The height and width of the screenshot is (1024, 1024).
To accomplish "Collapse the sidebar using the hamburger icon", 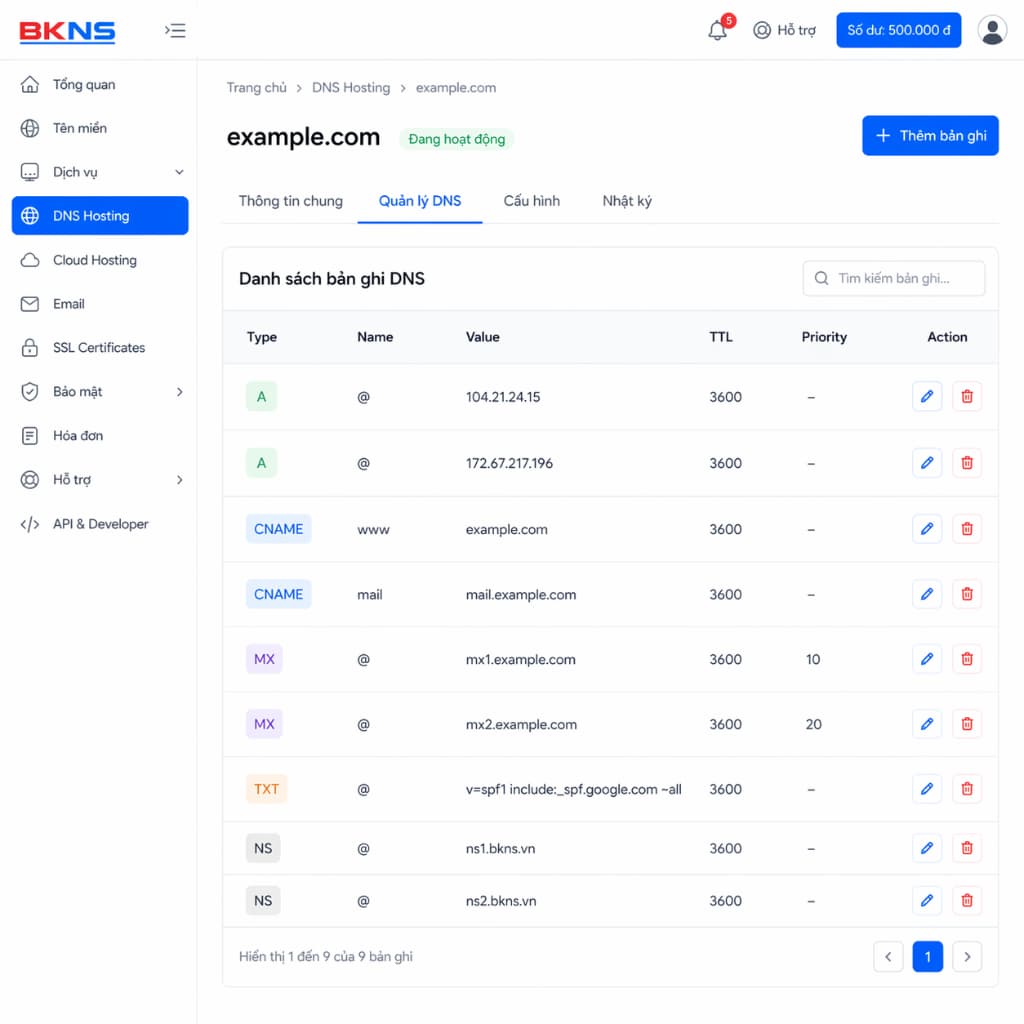I will (x=175, y=30).
